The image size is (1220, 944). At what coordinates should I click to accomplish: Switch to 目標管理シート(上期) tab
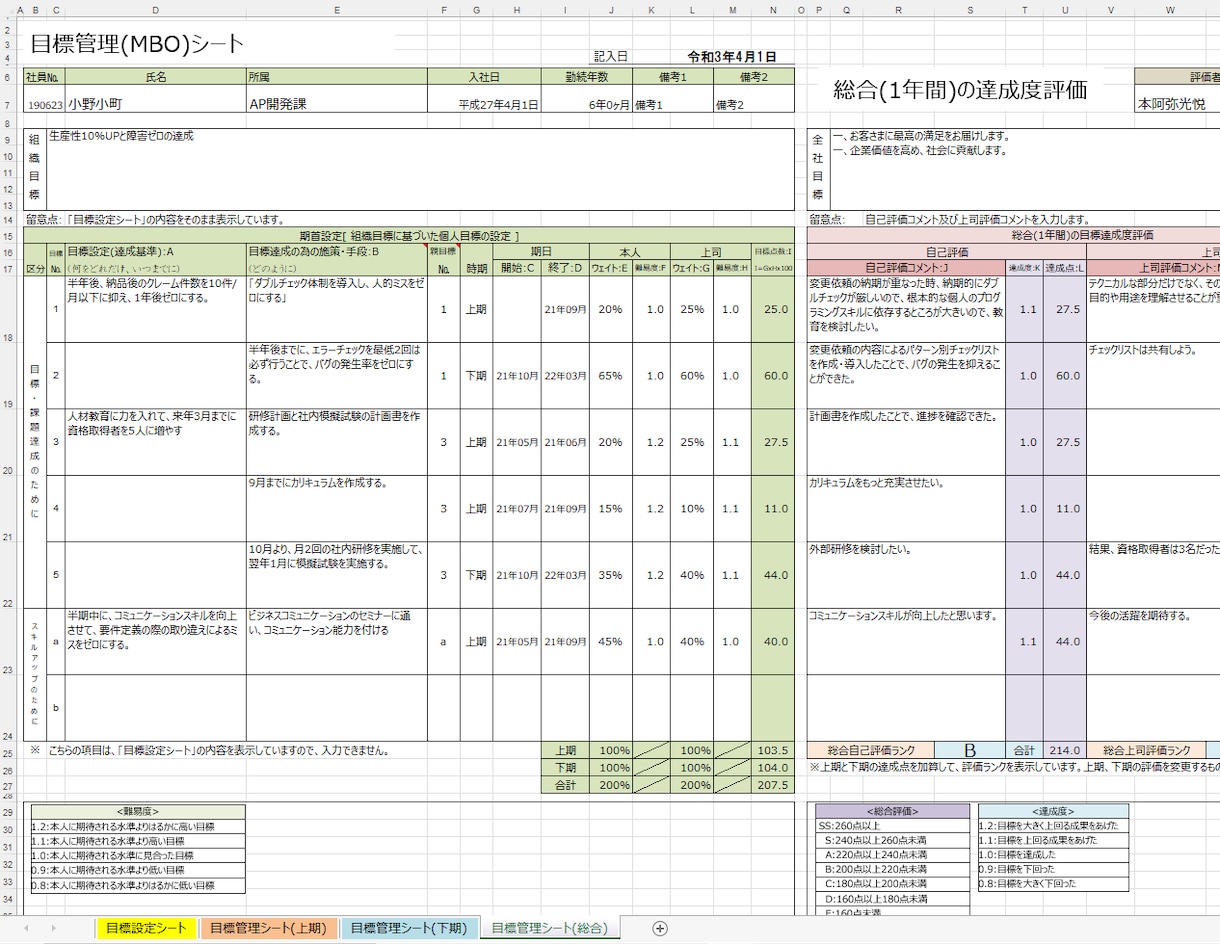tap(269, 928)
